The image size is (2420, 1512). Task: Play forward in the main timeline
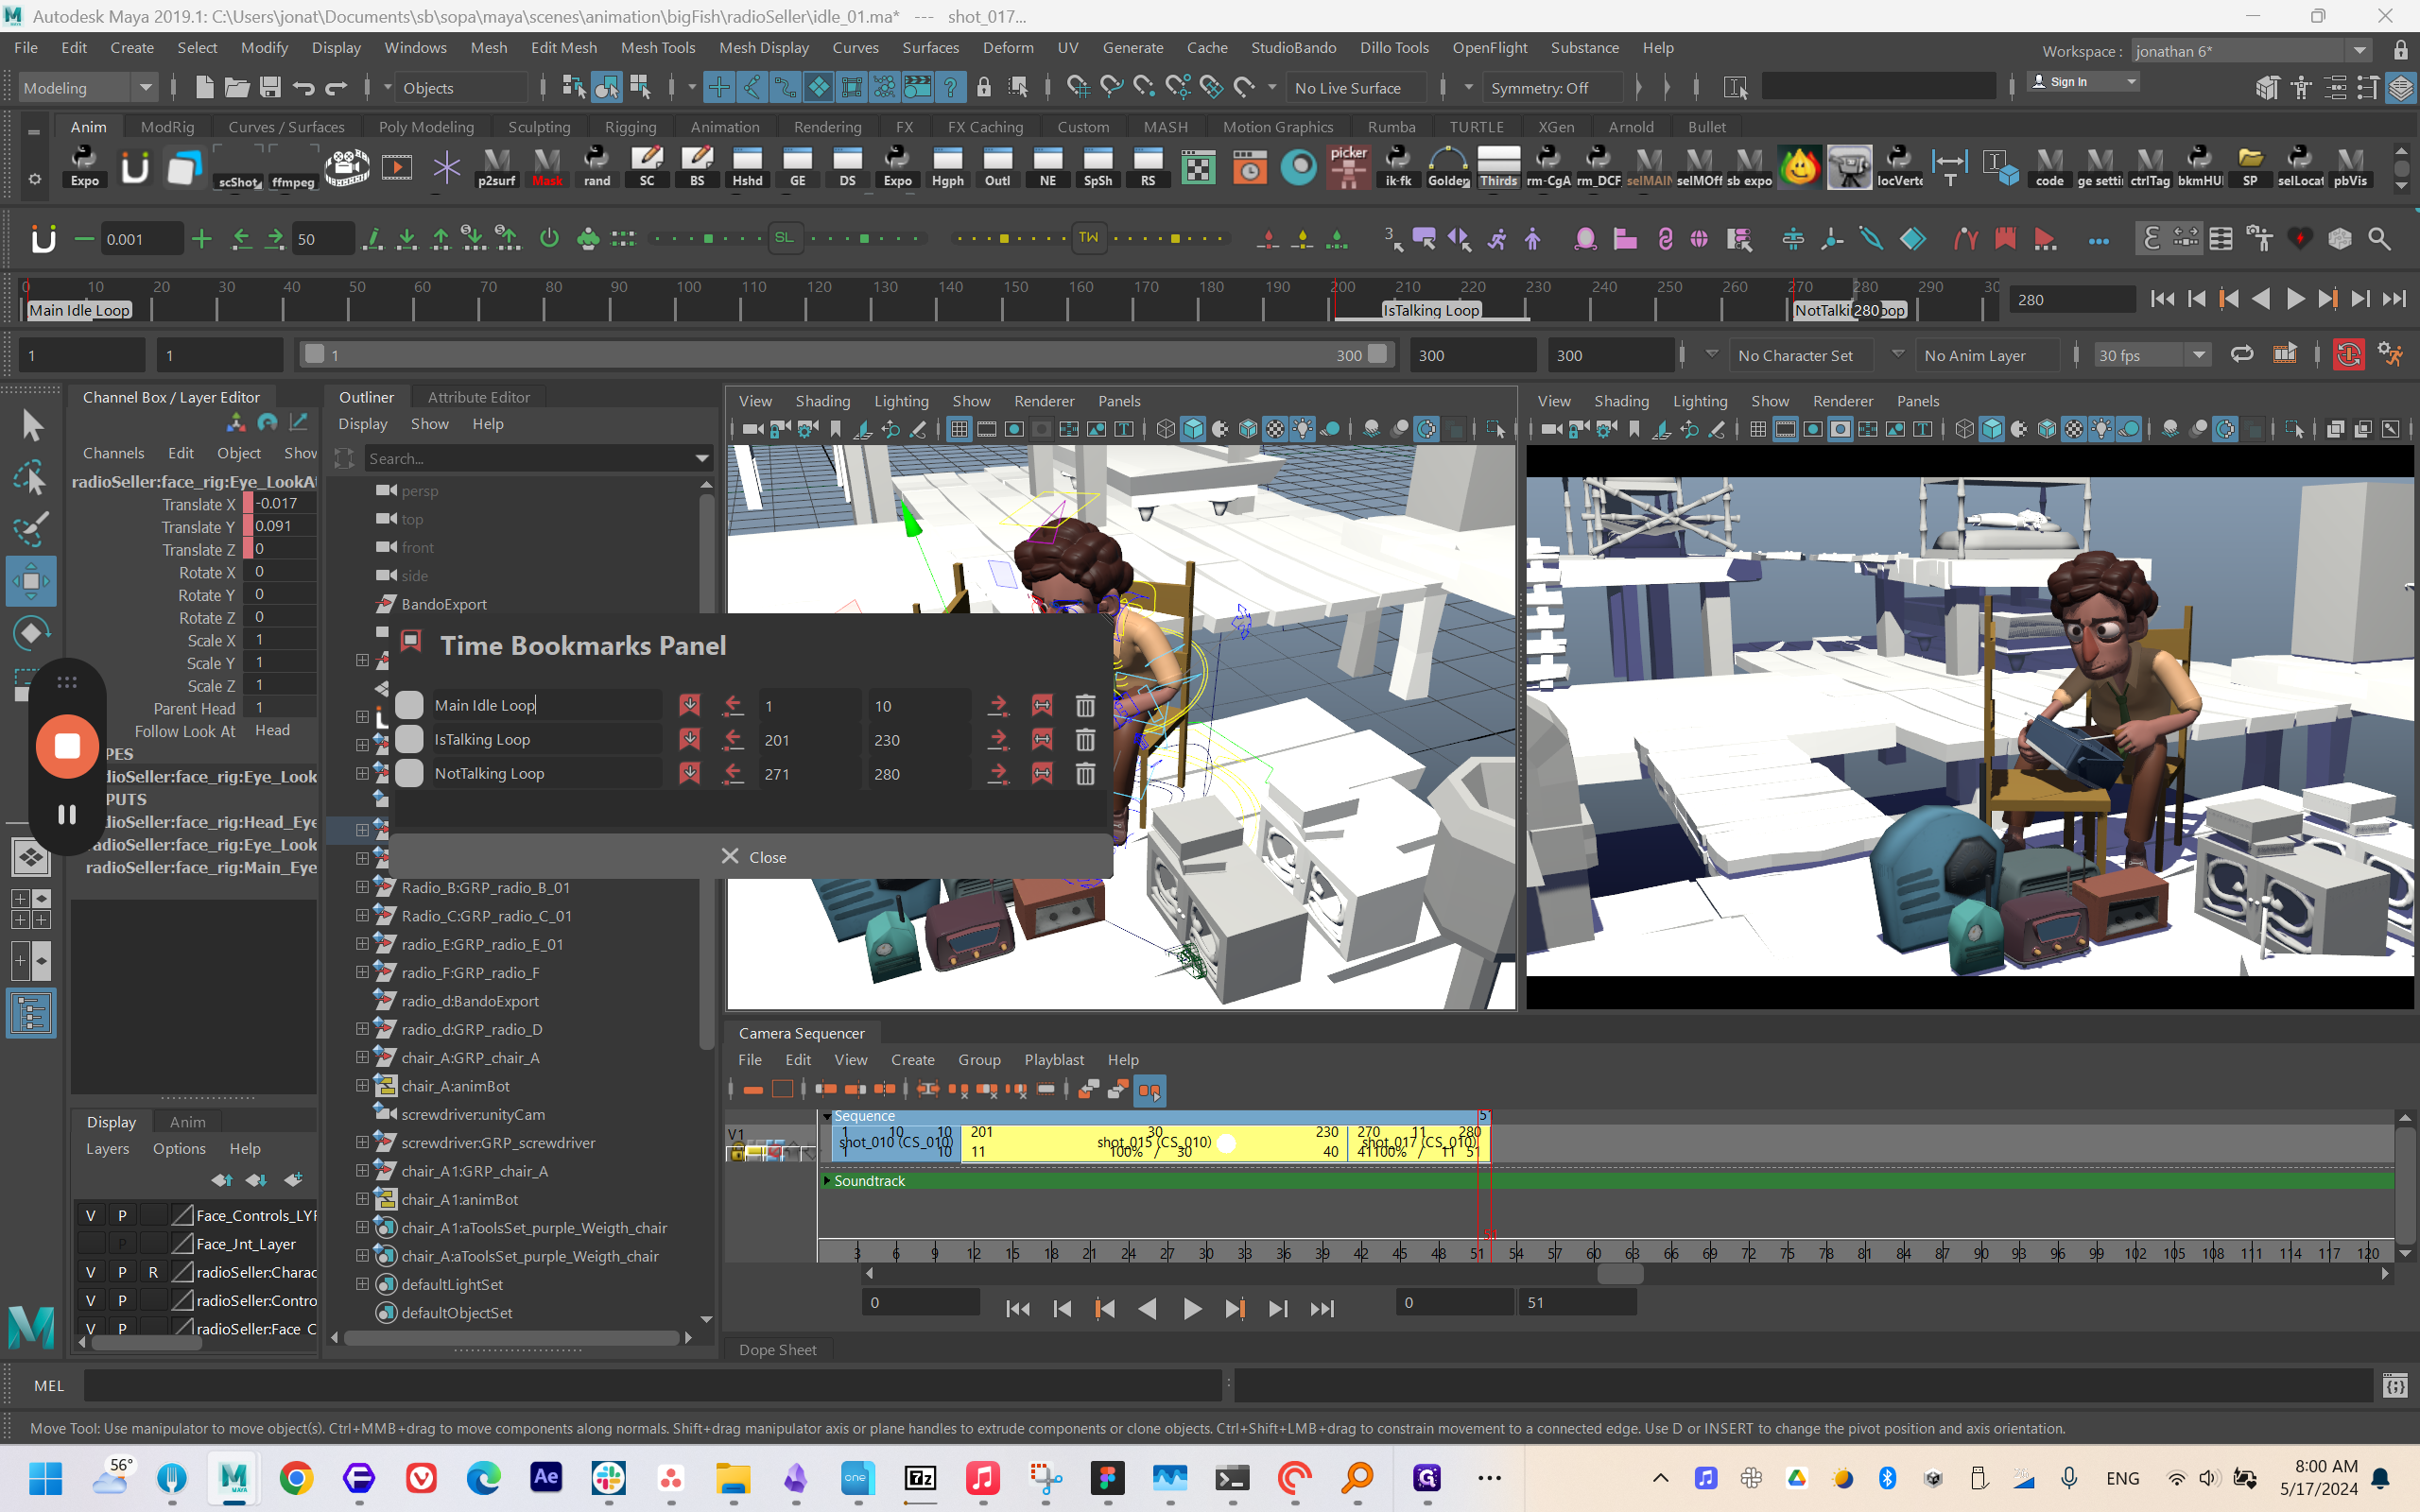[2295, 299]
